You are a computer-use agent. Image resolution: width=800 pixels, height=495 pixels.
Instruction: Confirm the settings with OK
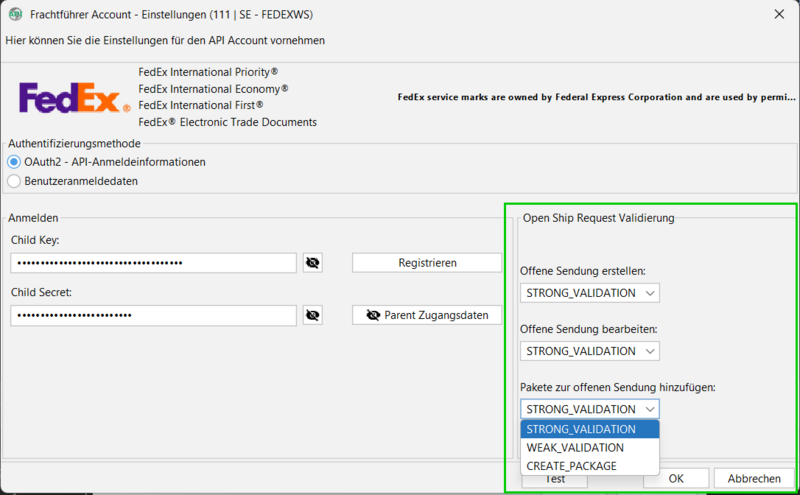[x=676, y=478]
